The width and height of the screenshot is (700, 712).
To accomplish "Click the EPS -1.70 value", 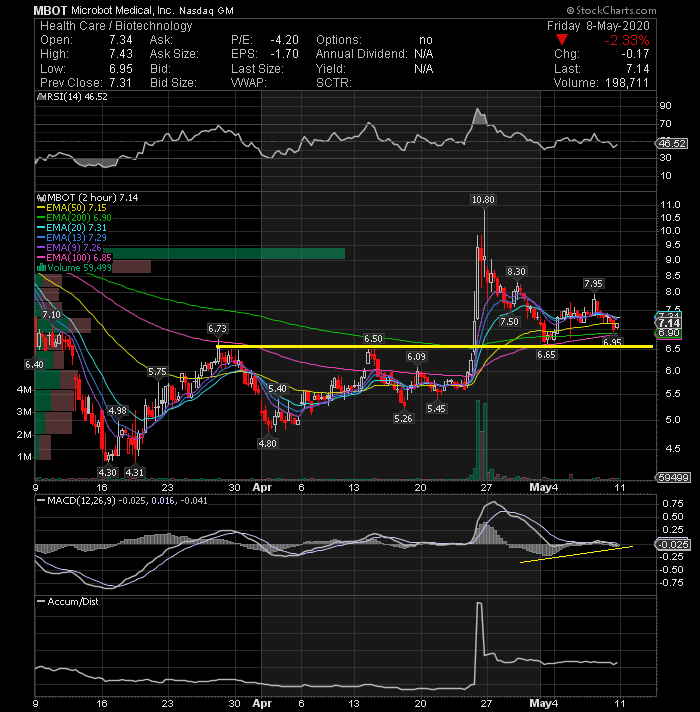I will point(284,54).
